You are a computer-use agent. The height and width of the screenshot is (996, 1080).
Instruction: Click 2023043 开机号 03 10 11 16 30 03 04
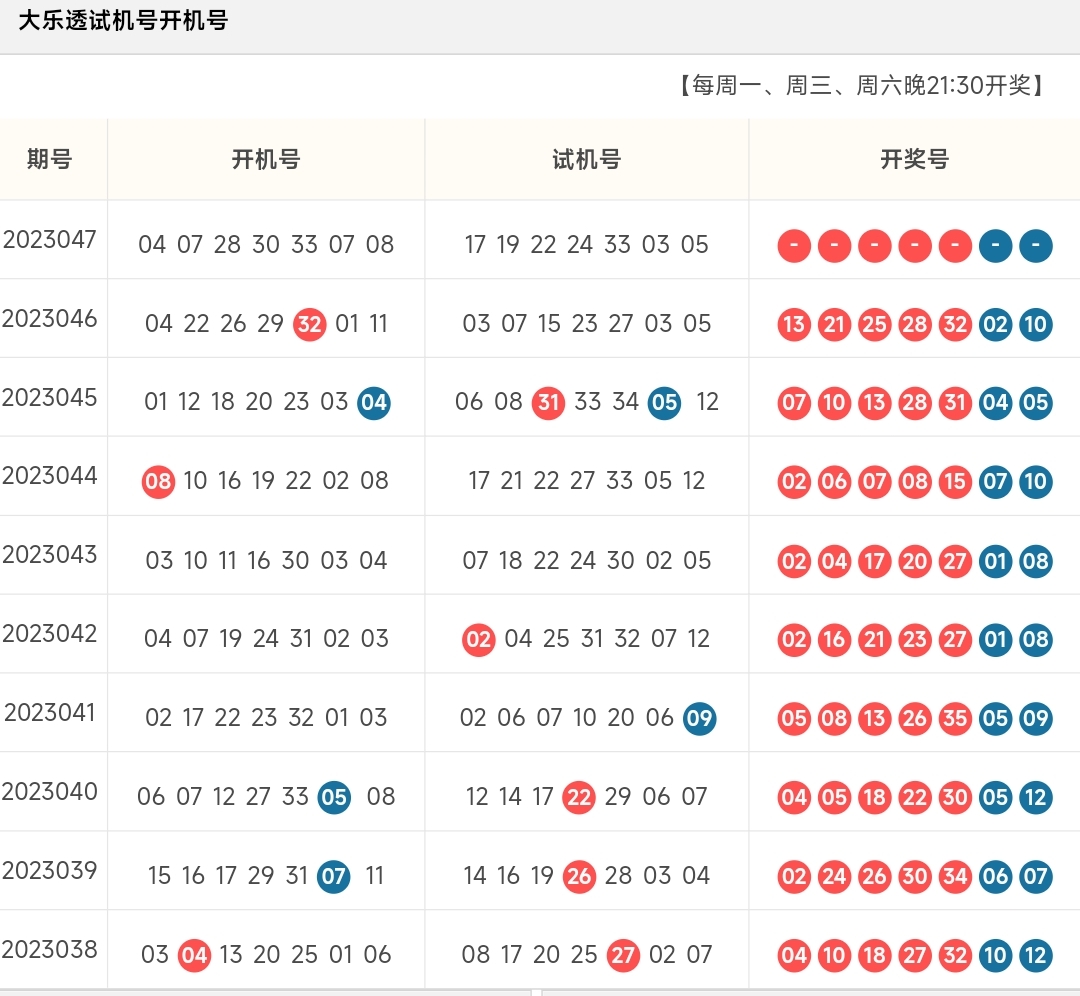click(x=266, y=561)
